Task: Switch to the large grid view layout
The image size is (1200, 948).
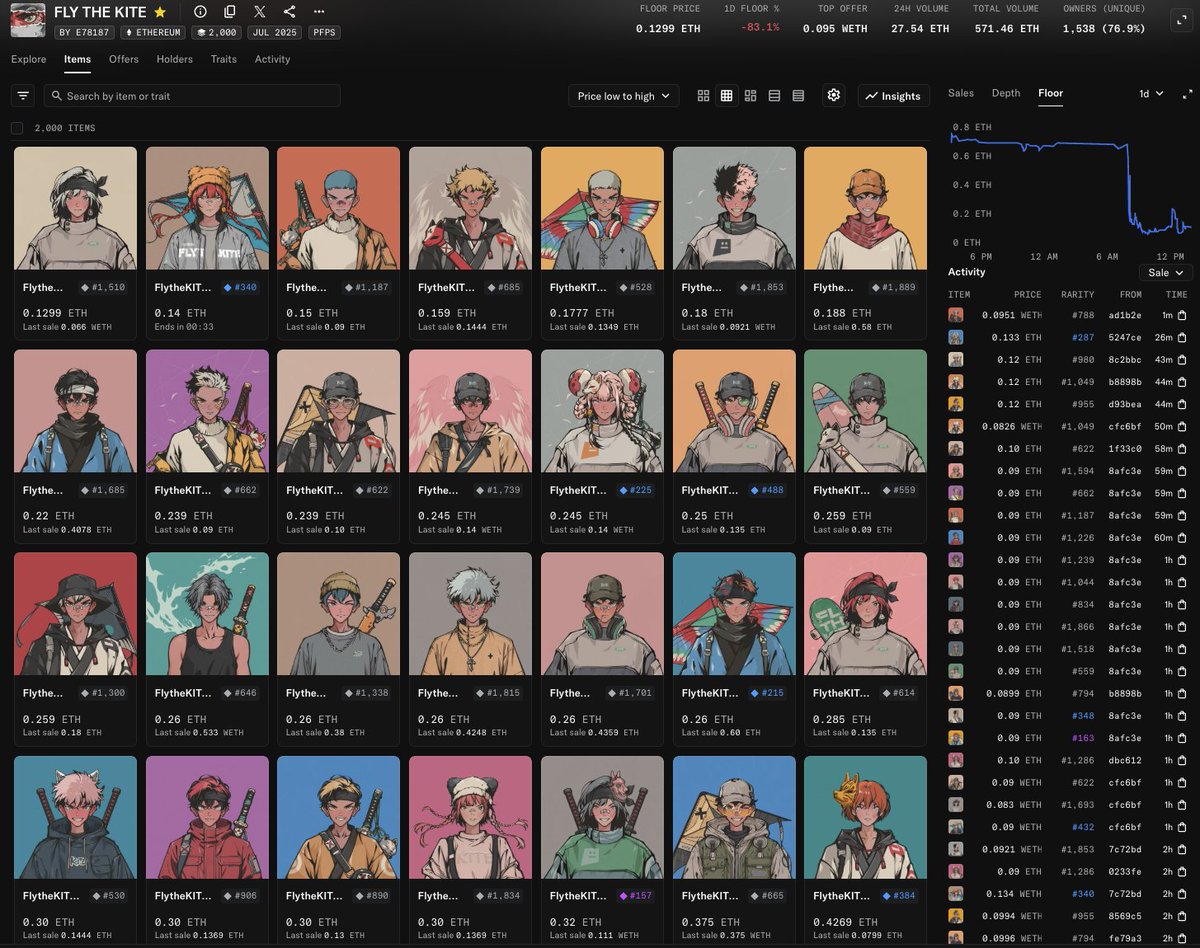Action: pyautogui.click(x=703, y=96)
